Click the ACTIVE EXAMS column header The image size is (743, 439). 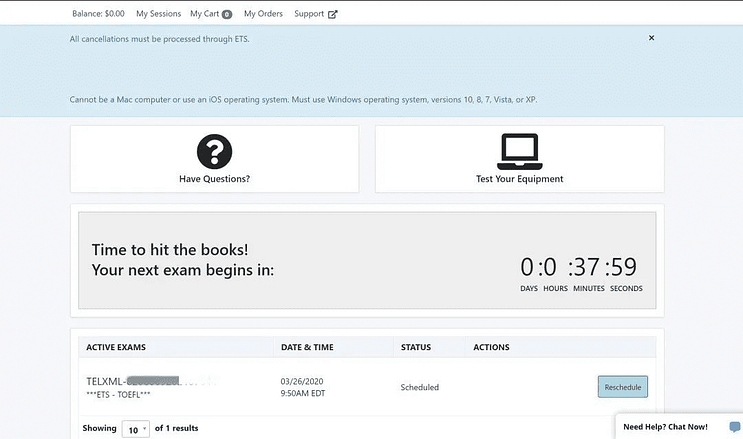116,347
